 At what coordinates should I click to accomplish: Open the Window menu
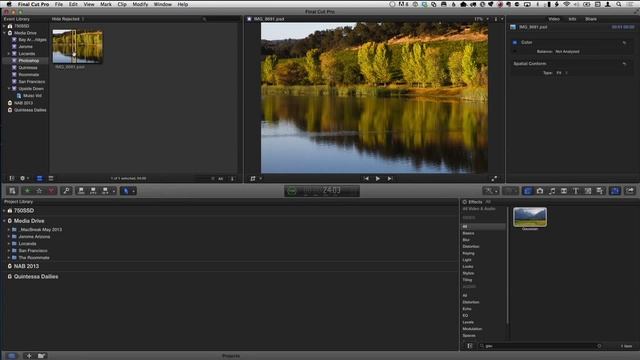162,4
